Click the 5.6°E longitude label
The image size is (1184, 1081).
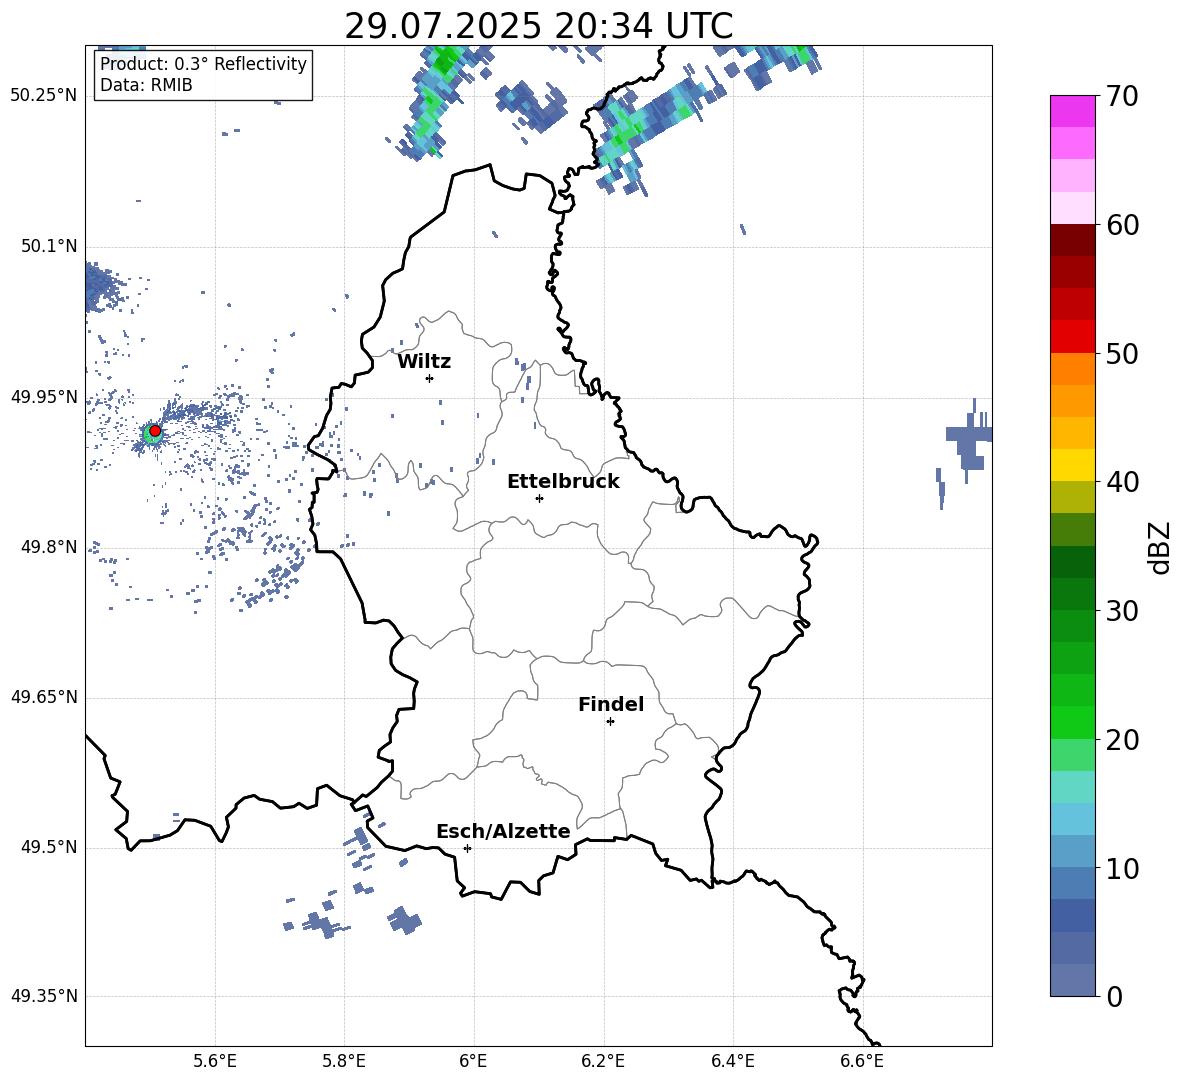coord(215,1061)
